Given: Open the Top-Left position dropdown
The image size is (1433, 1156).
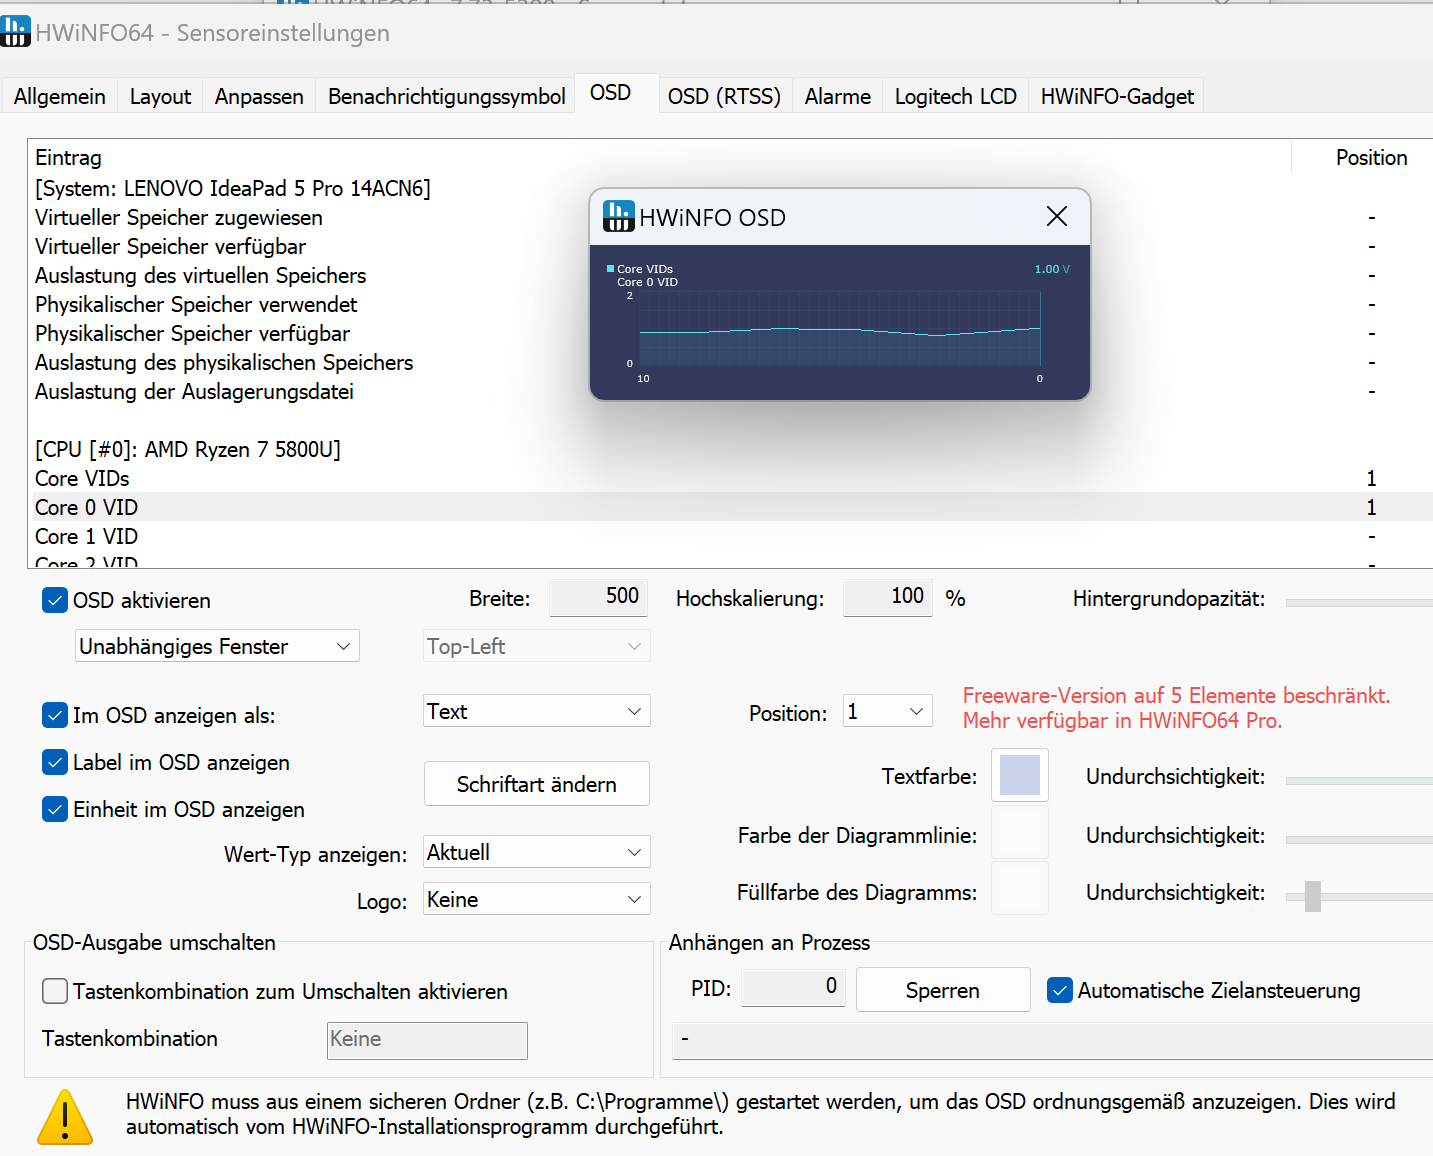Looking at the screenshot, I should 537,646.
